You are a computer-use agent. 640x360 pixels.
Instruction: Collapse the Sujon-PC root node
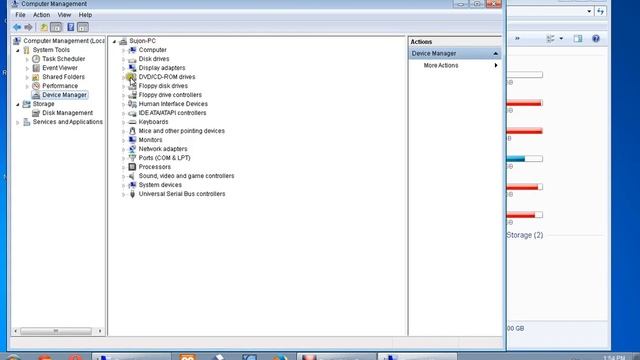pos(114,41)
